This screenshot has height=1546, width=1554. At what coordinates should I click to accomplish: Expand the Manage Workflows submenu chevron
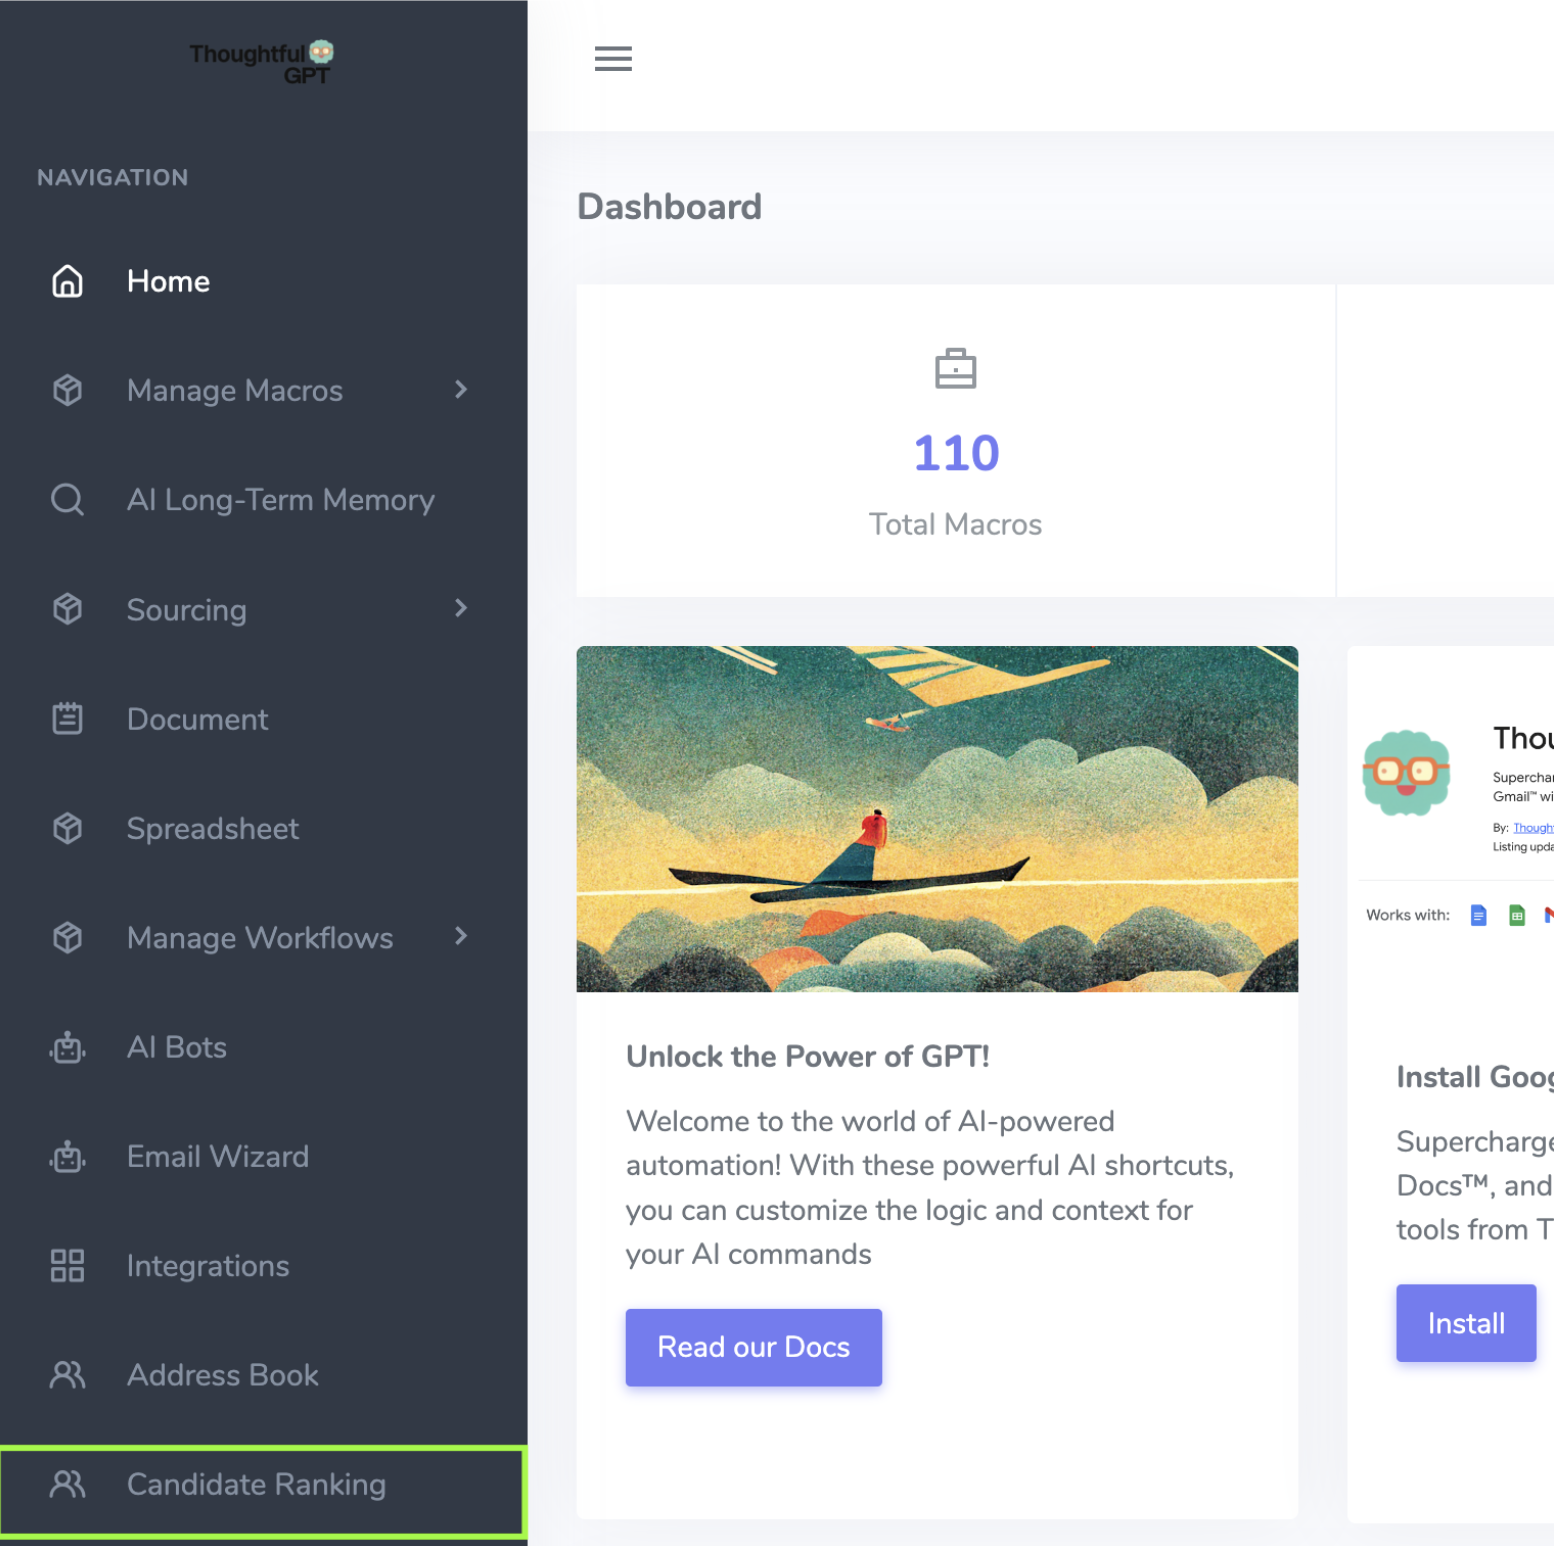click(461, 936)
